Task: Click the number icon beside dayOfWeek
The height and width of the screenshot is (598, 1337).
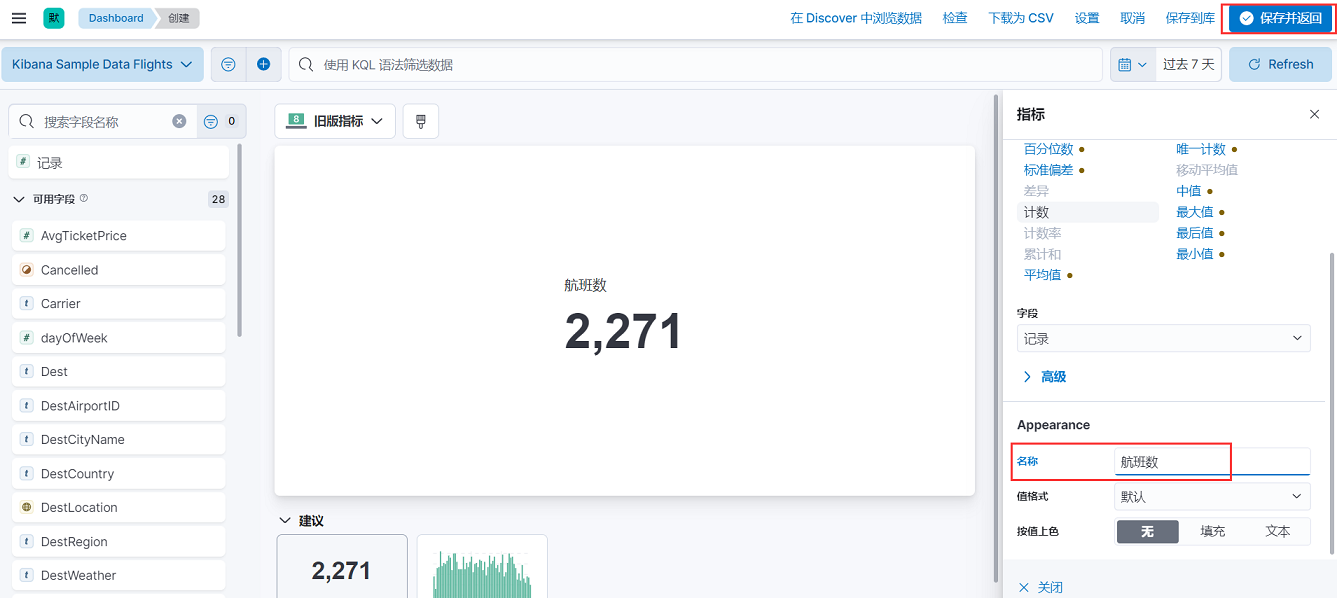Action: point(27,338)
